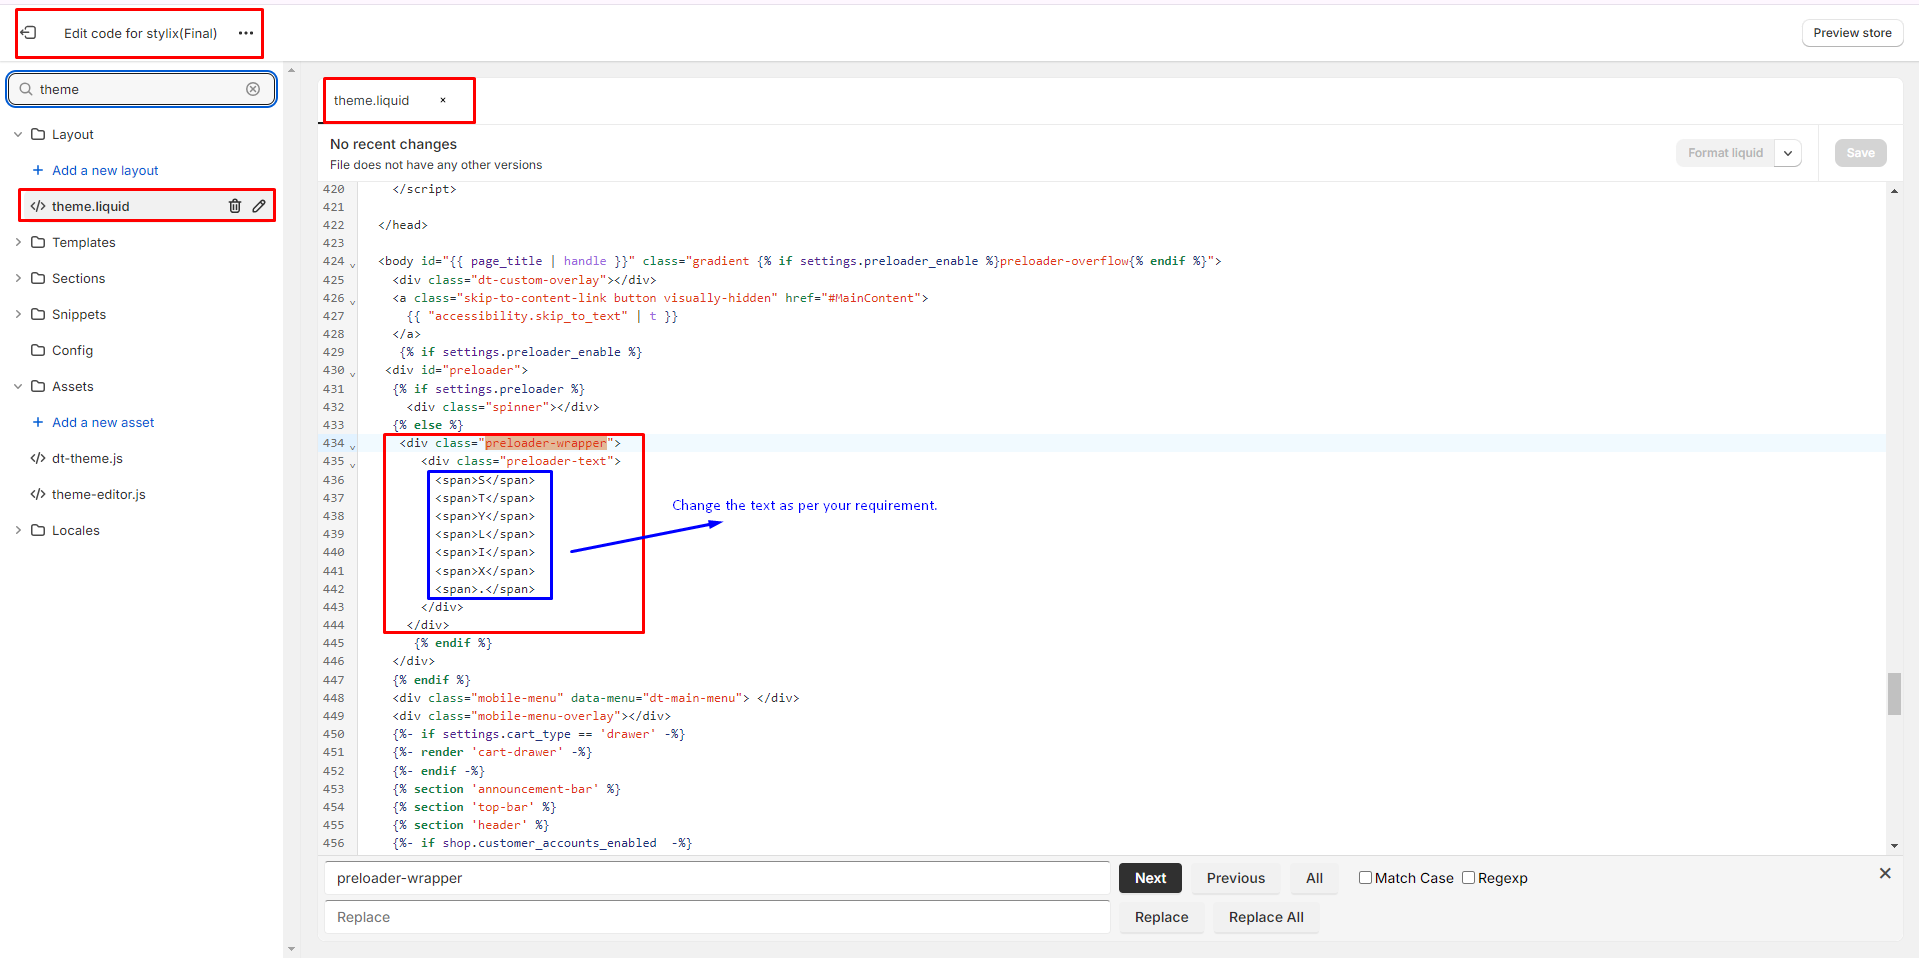The height and width of the screenshot is (958, 1919).
Task: Click the Config folder icon
Action: click(x=38, y=350)
